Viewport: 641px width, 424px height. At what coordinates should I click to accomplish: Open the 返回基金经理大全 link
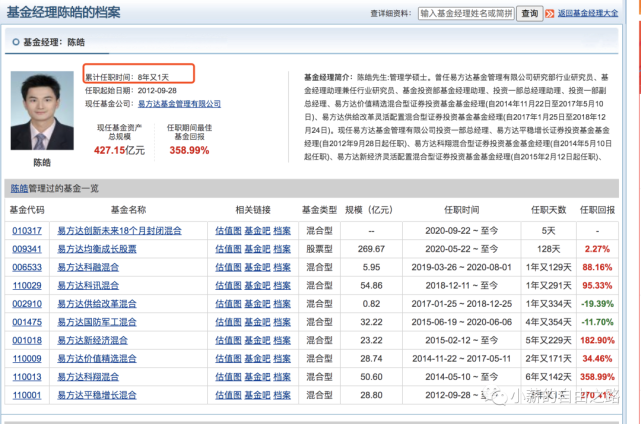(x=587, y=13)
